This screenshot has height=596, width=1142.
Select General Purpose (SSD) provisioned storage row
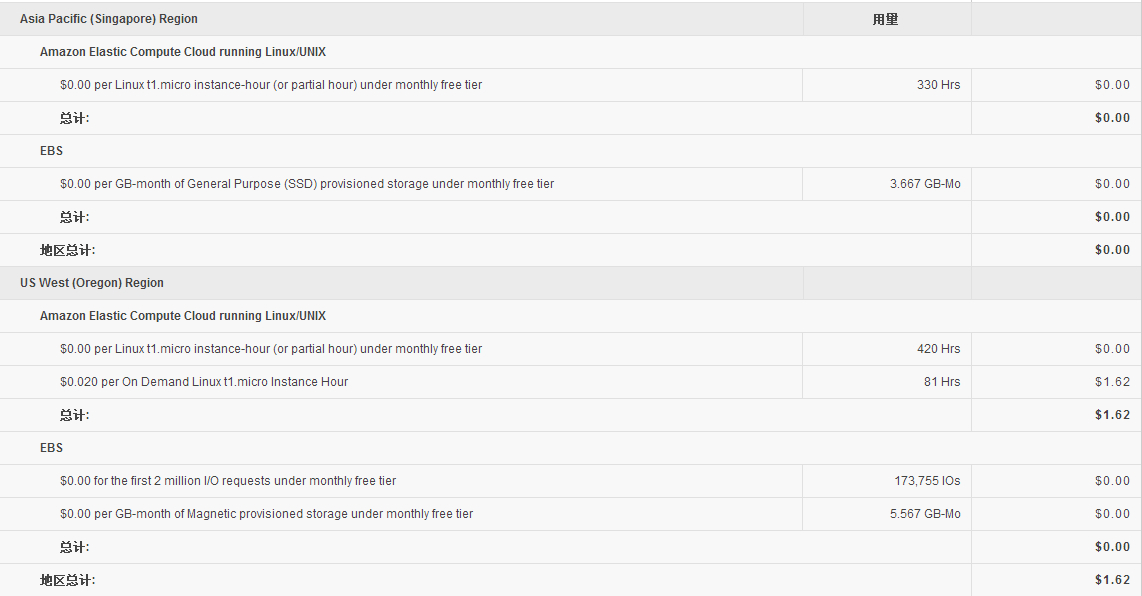click(571, 184)
